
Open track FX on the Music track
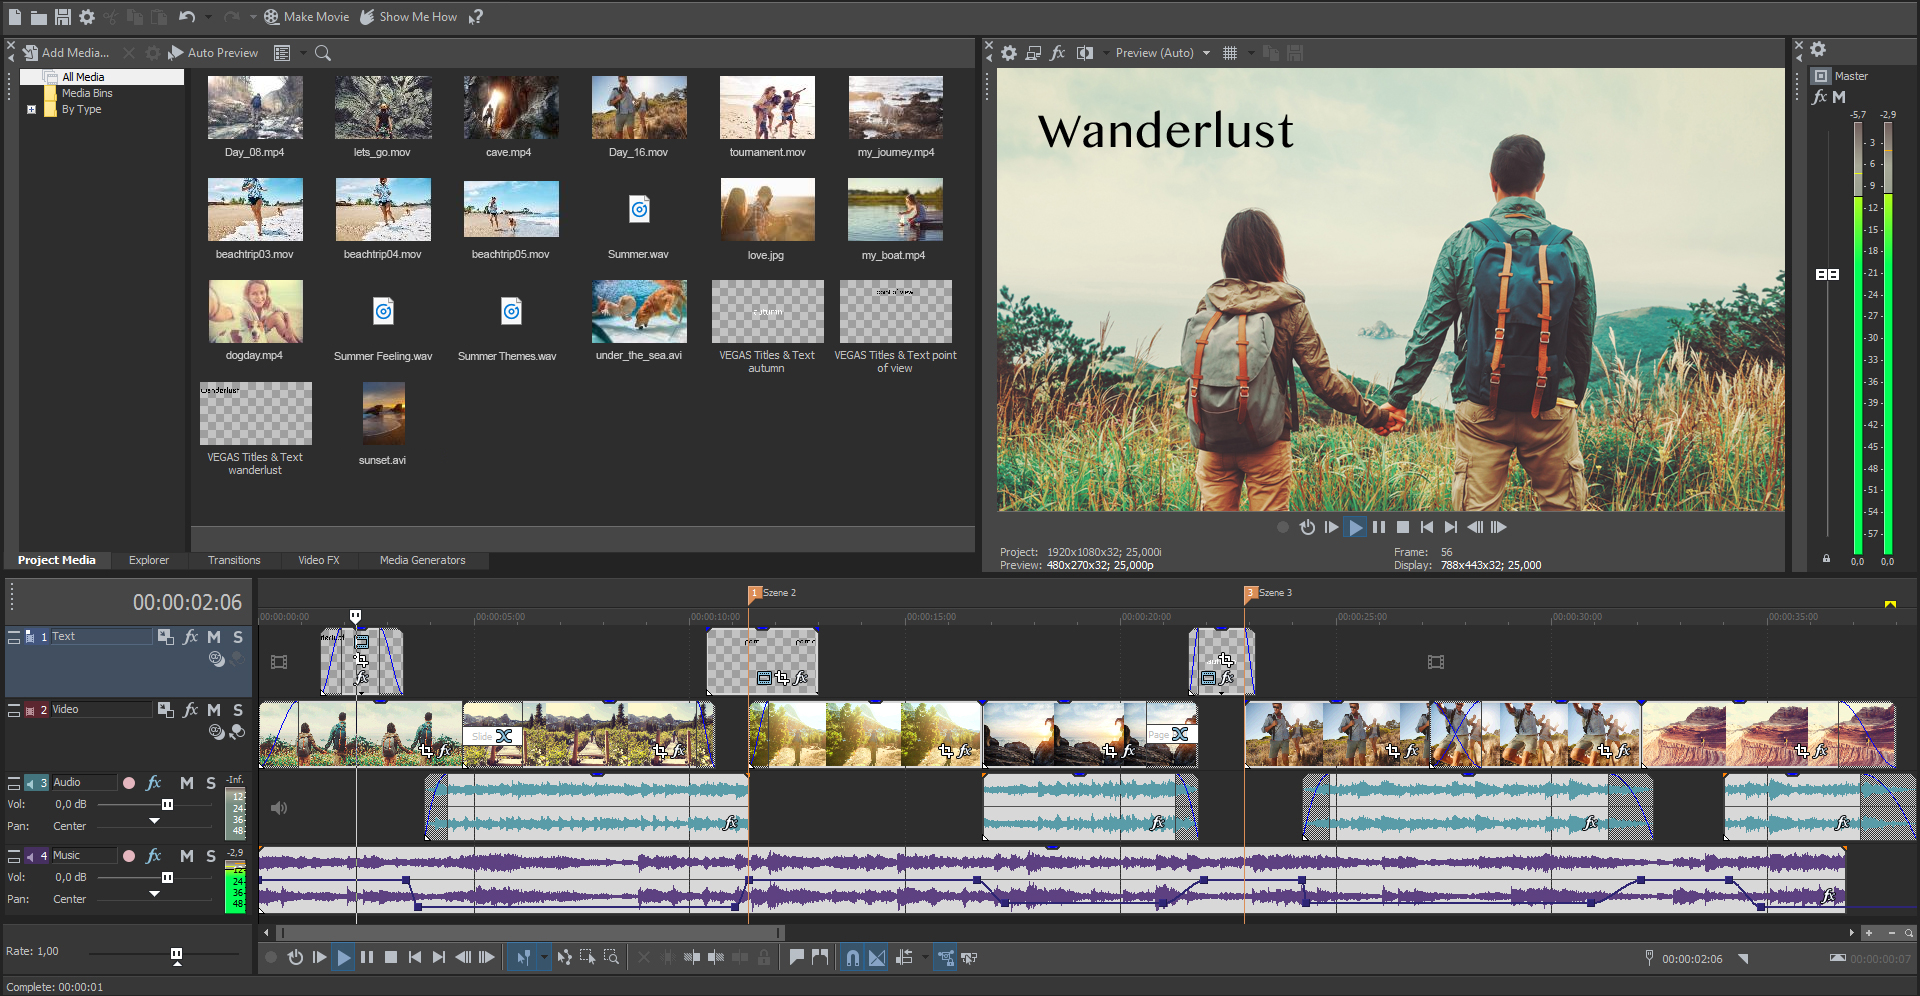tap(154, 856)
